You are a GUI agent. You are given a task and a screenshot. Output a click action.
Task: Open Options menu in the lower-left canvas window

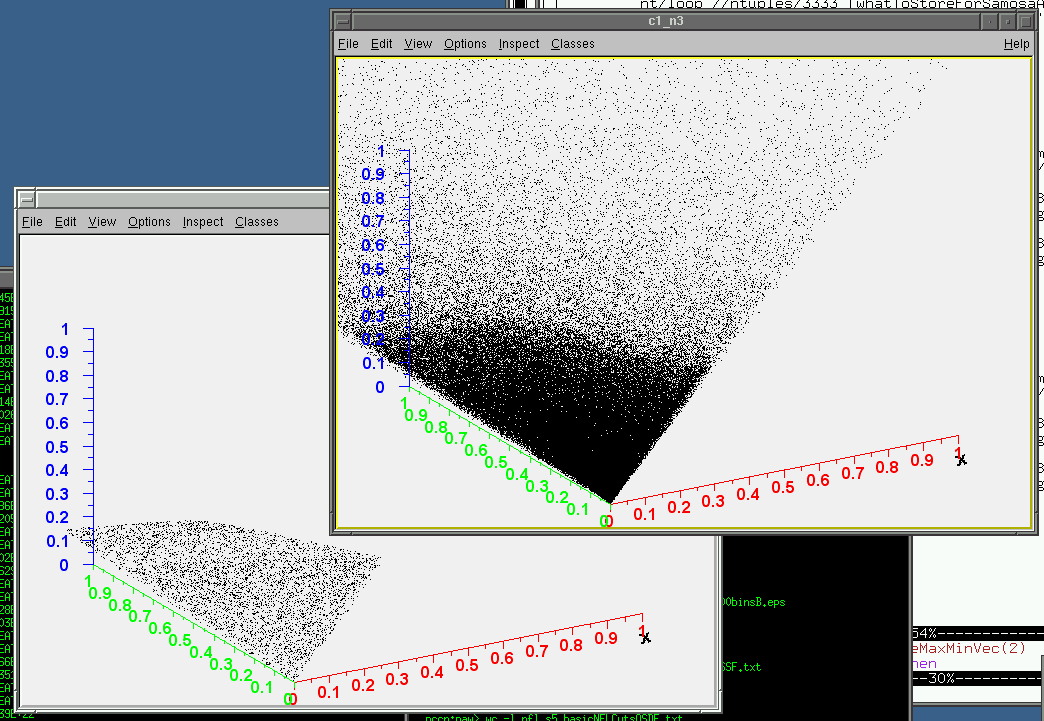(149, 222)
